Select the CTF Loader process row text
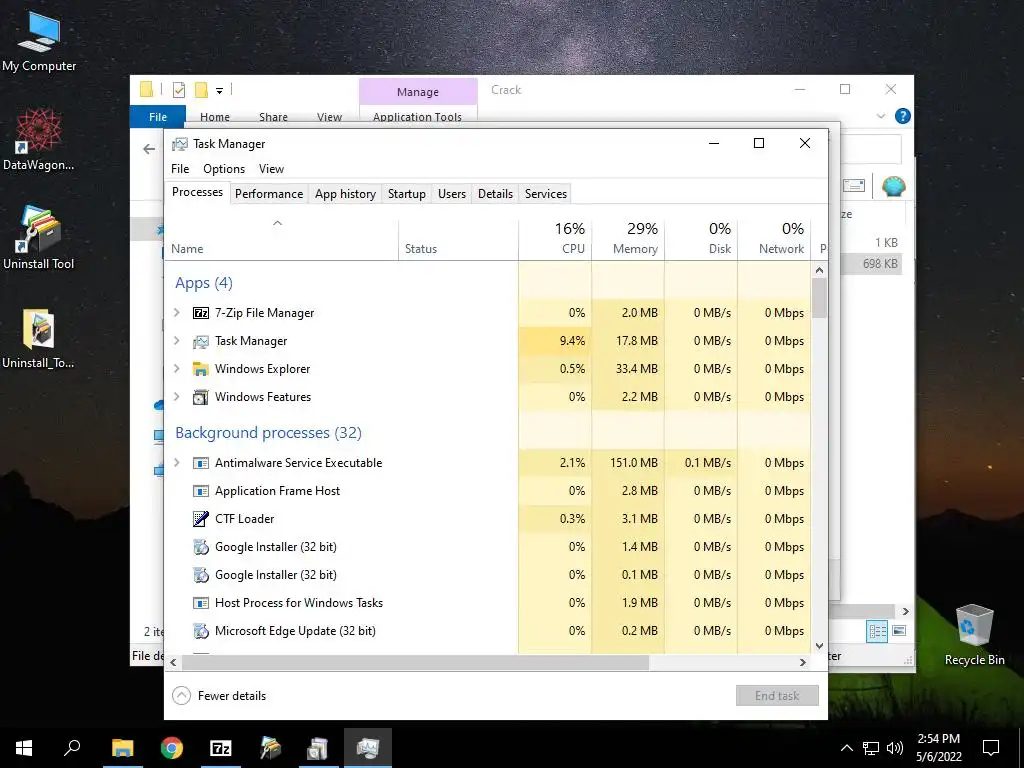This screenshot has width=1024, height=768. (244, 519)
